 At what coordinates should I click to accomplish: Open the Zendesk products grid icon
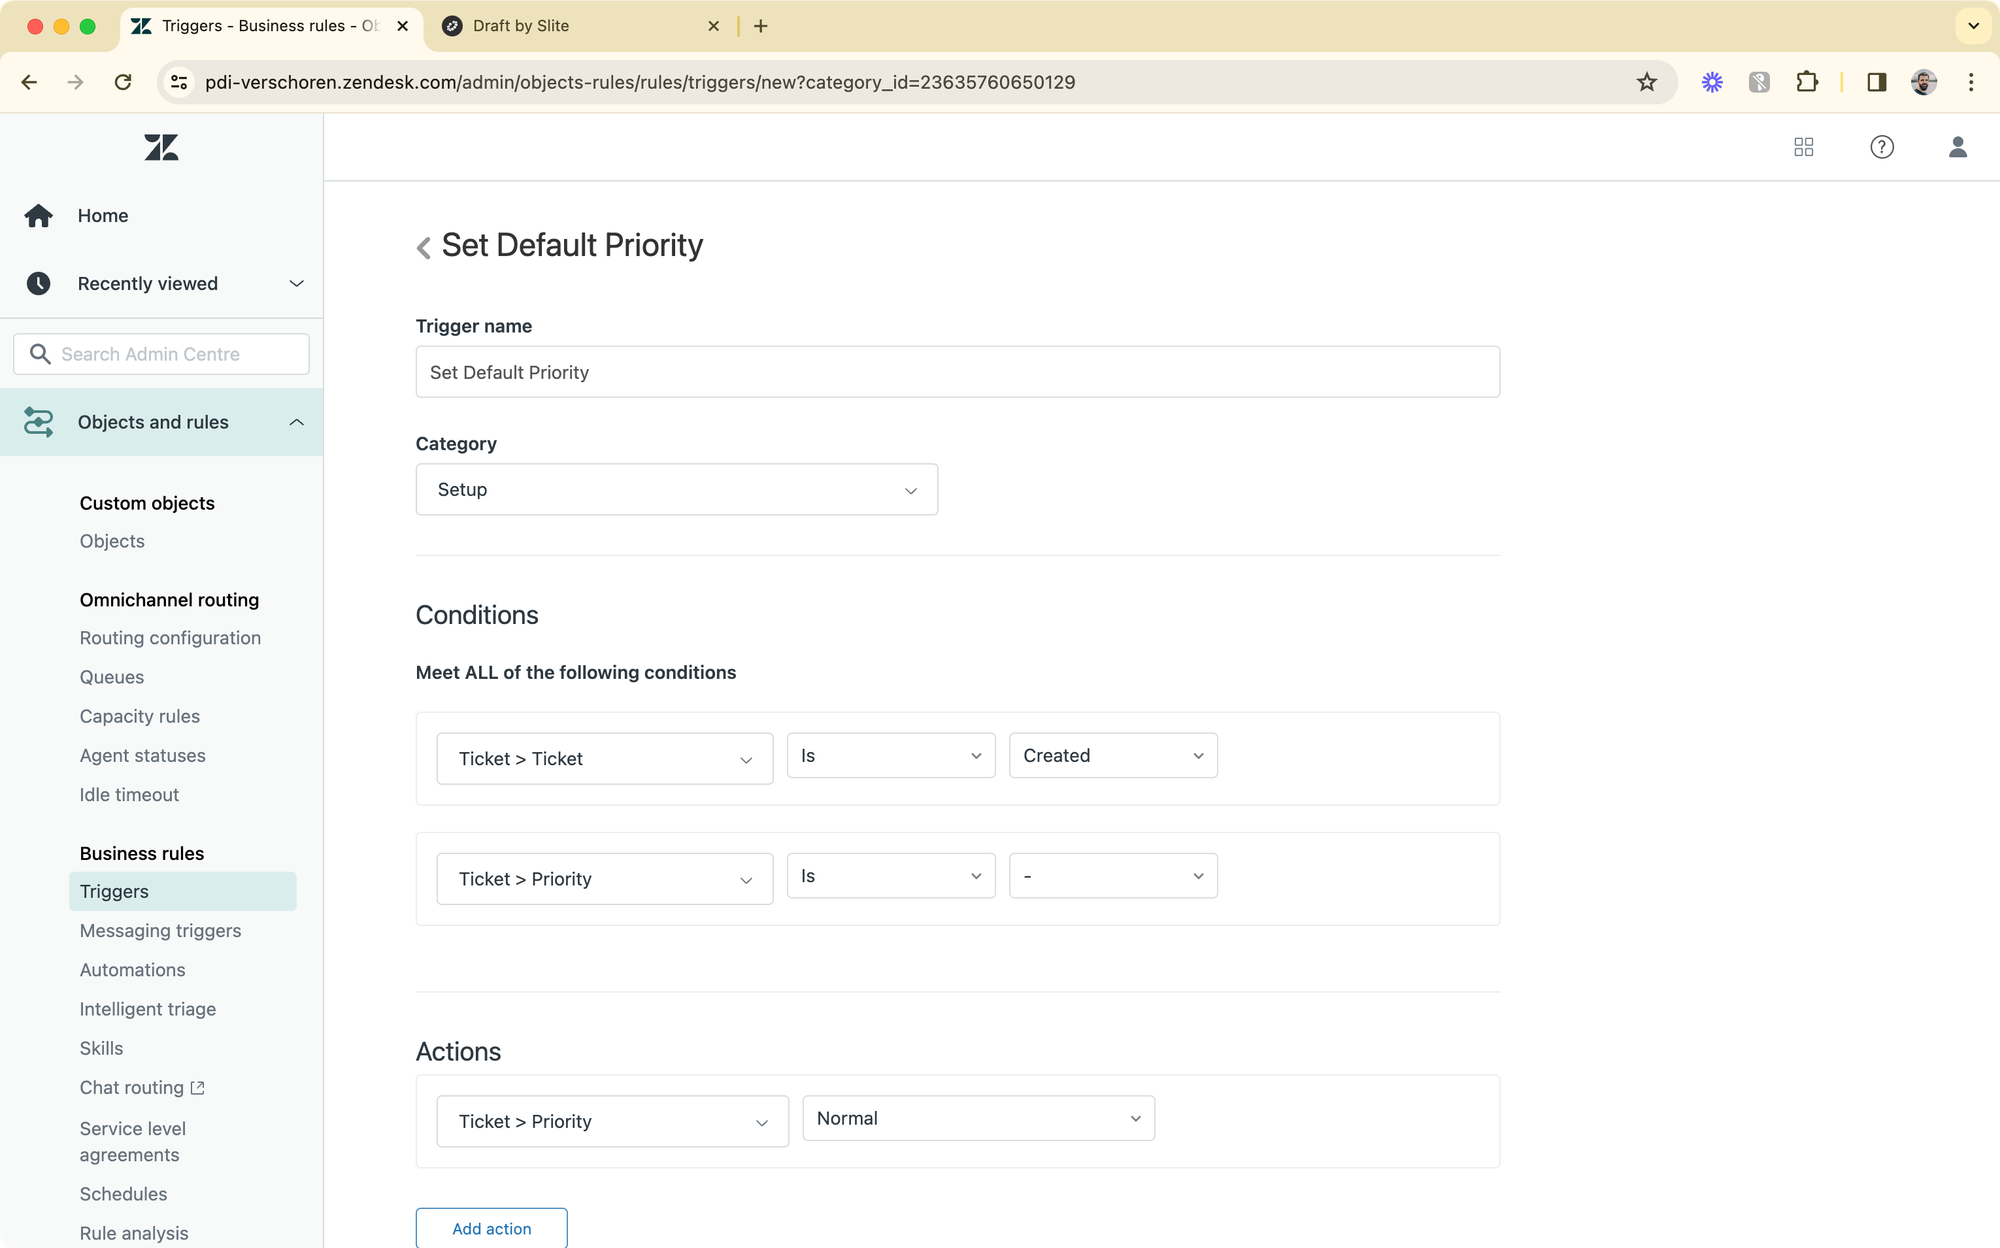(1804, 147)
